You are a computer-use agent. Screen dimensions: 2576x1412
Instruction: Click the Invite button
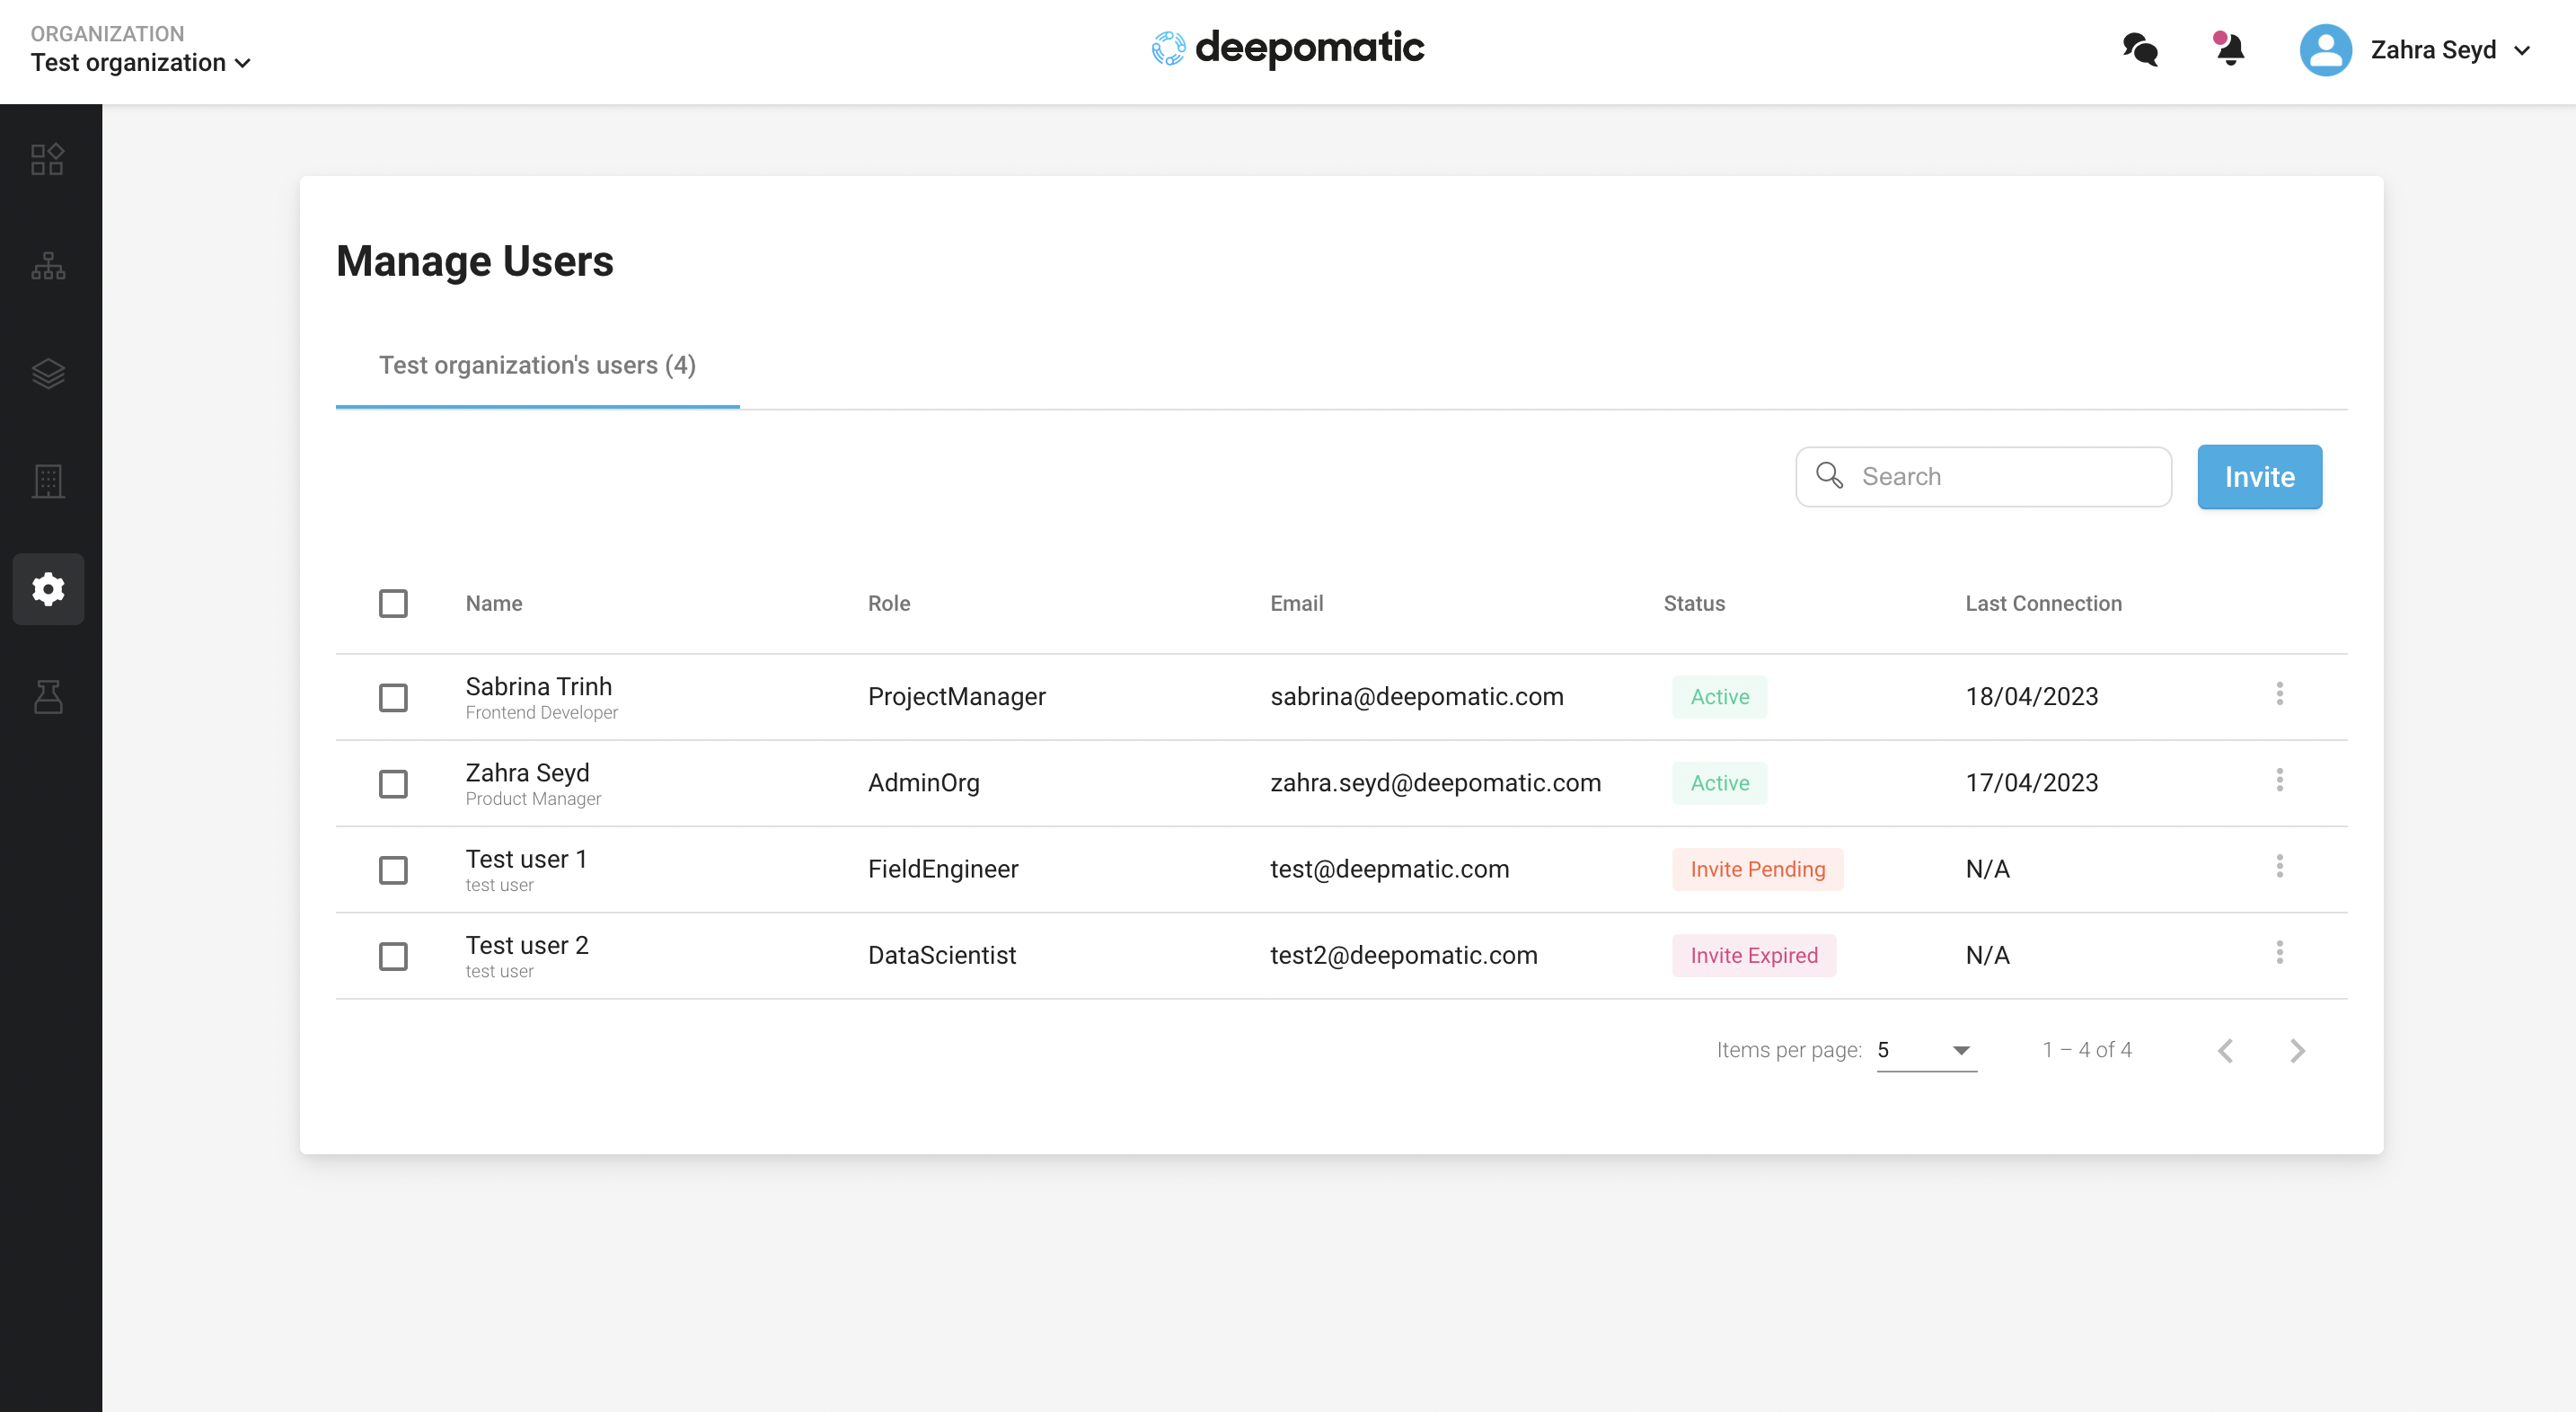tap(2258, 477)
